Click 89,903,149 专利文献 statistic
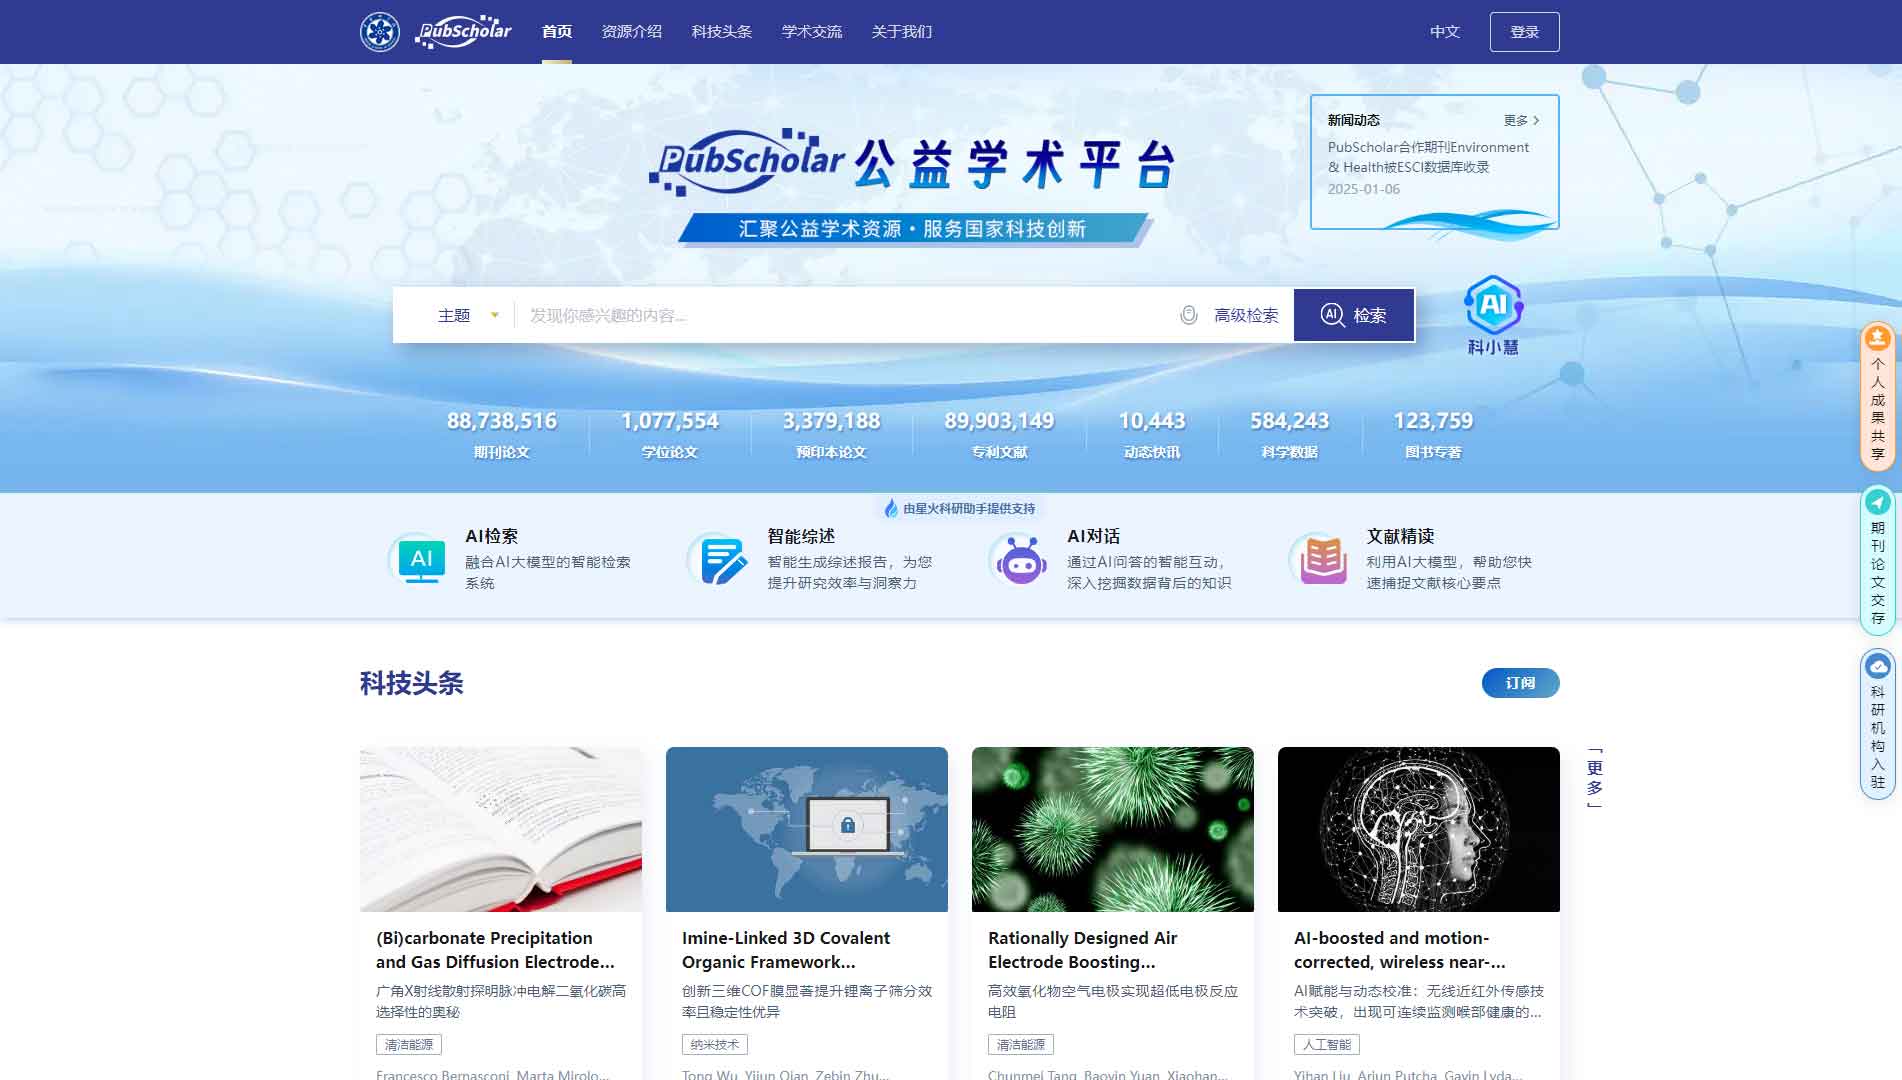The width and height of the screenshot is (1902, 1080). (x=999, y=434)
